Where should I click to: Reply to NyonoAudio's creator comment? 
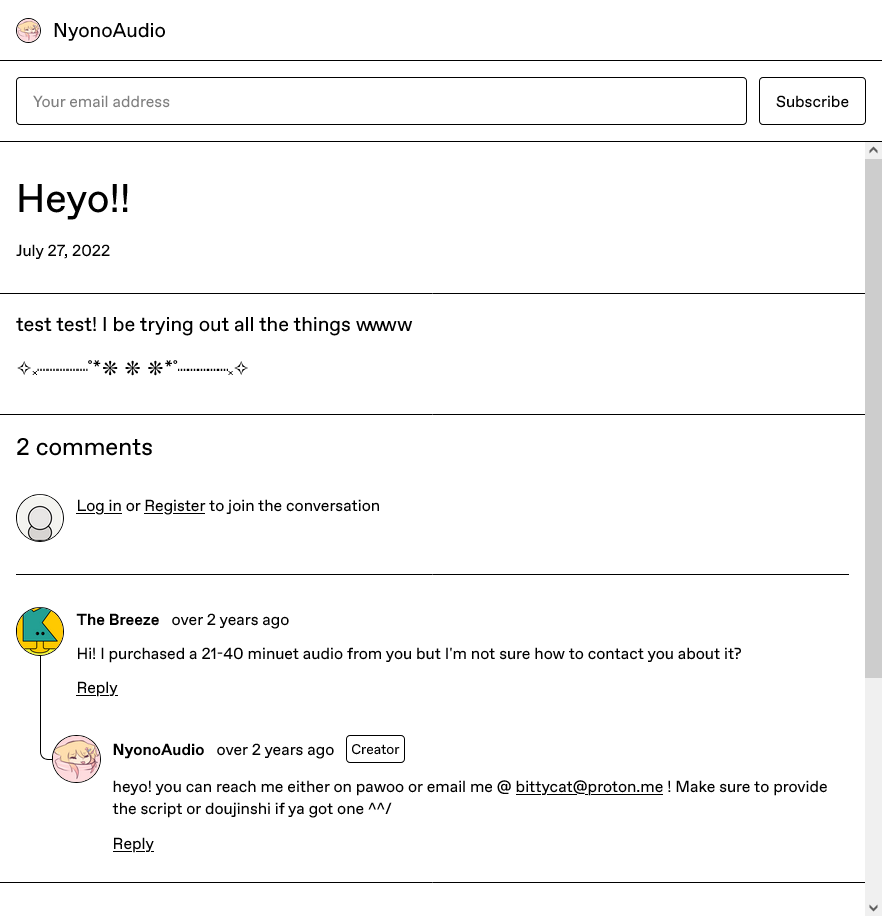pyautogui.click(x=133, y=844)
